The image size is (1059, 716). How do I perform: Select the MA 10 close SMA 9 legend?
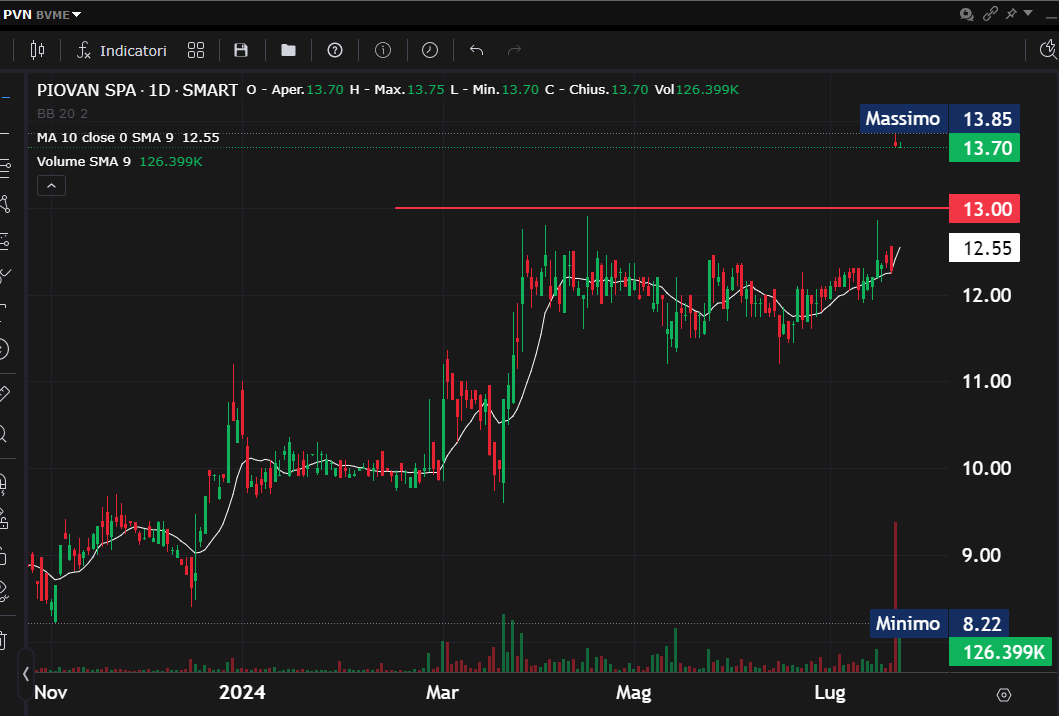coord(127,138)
